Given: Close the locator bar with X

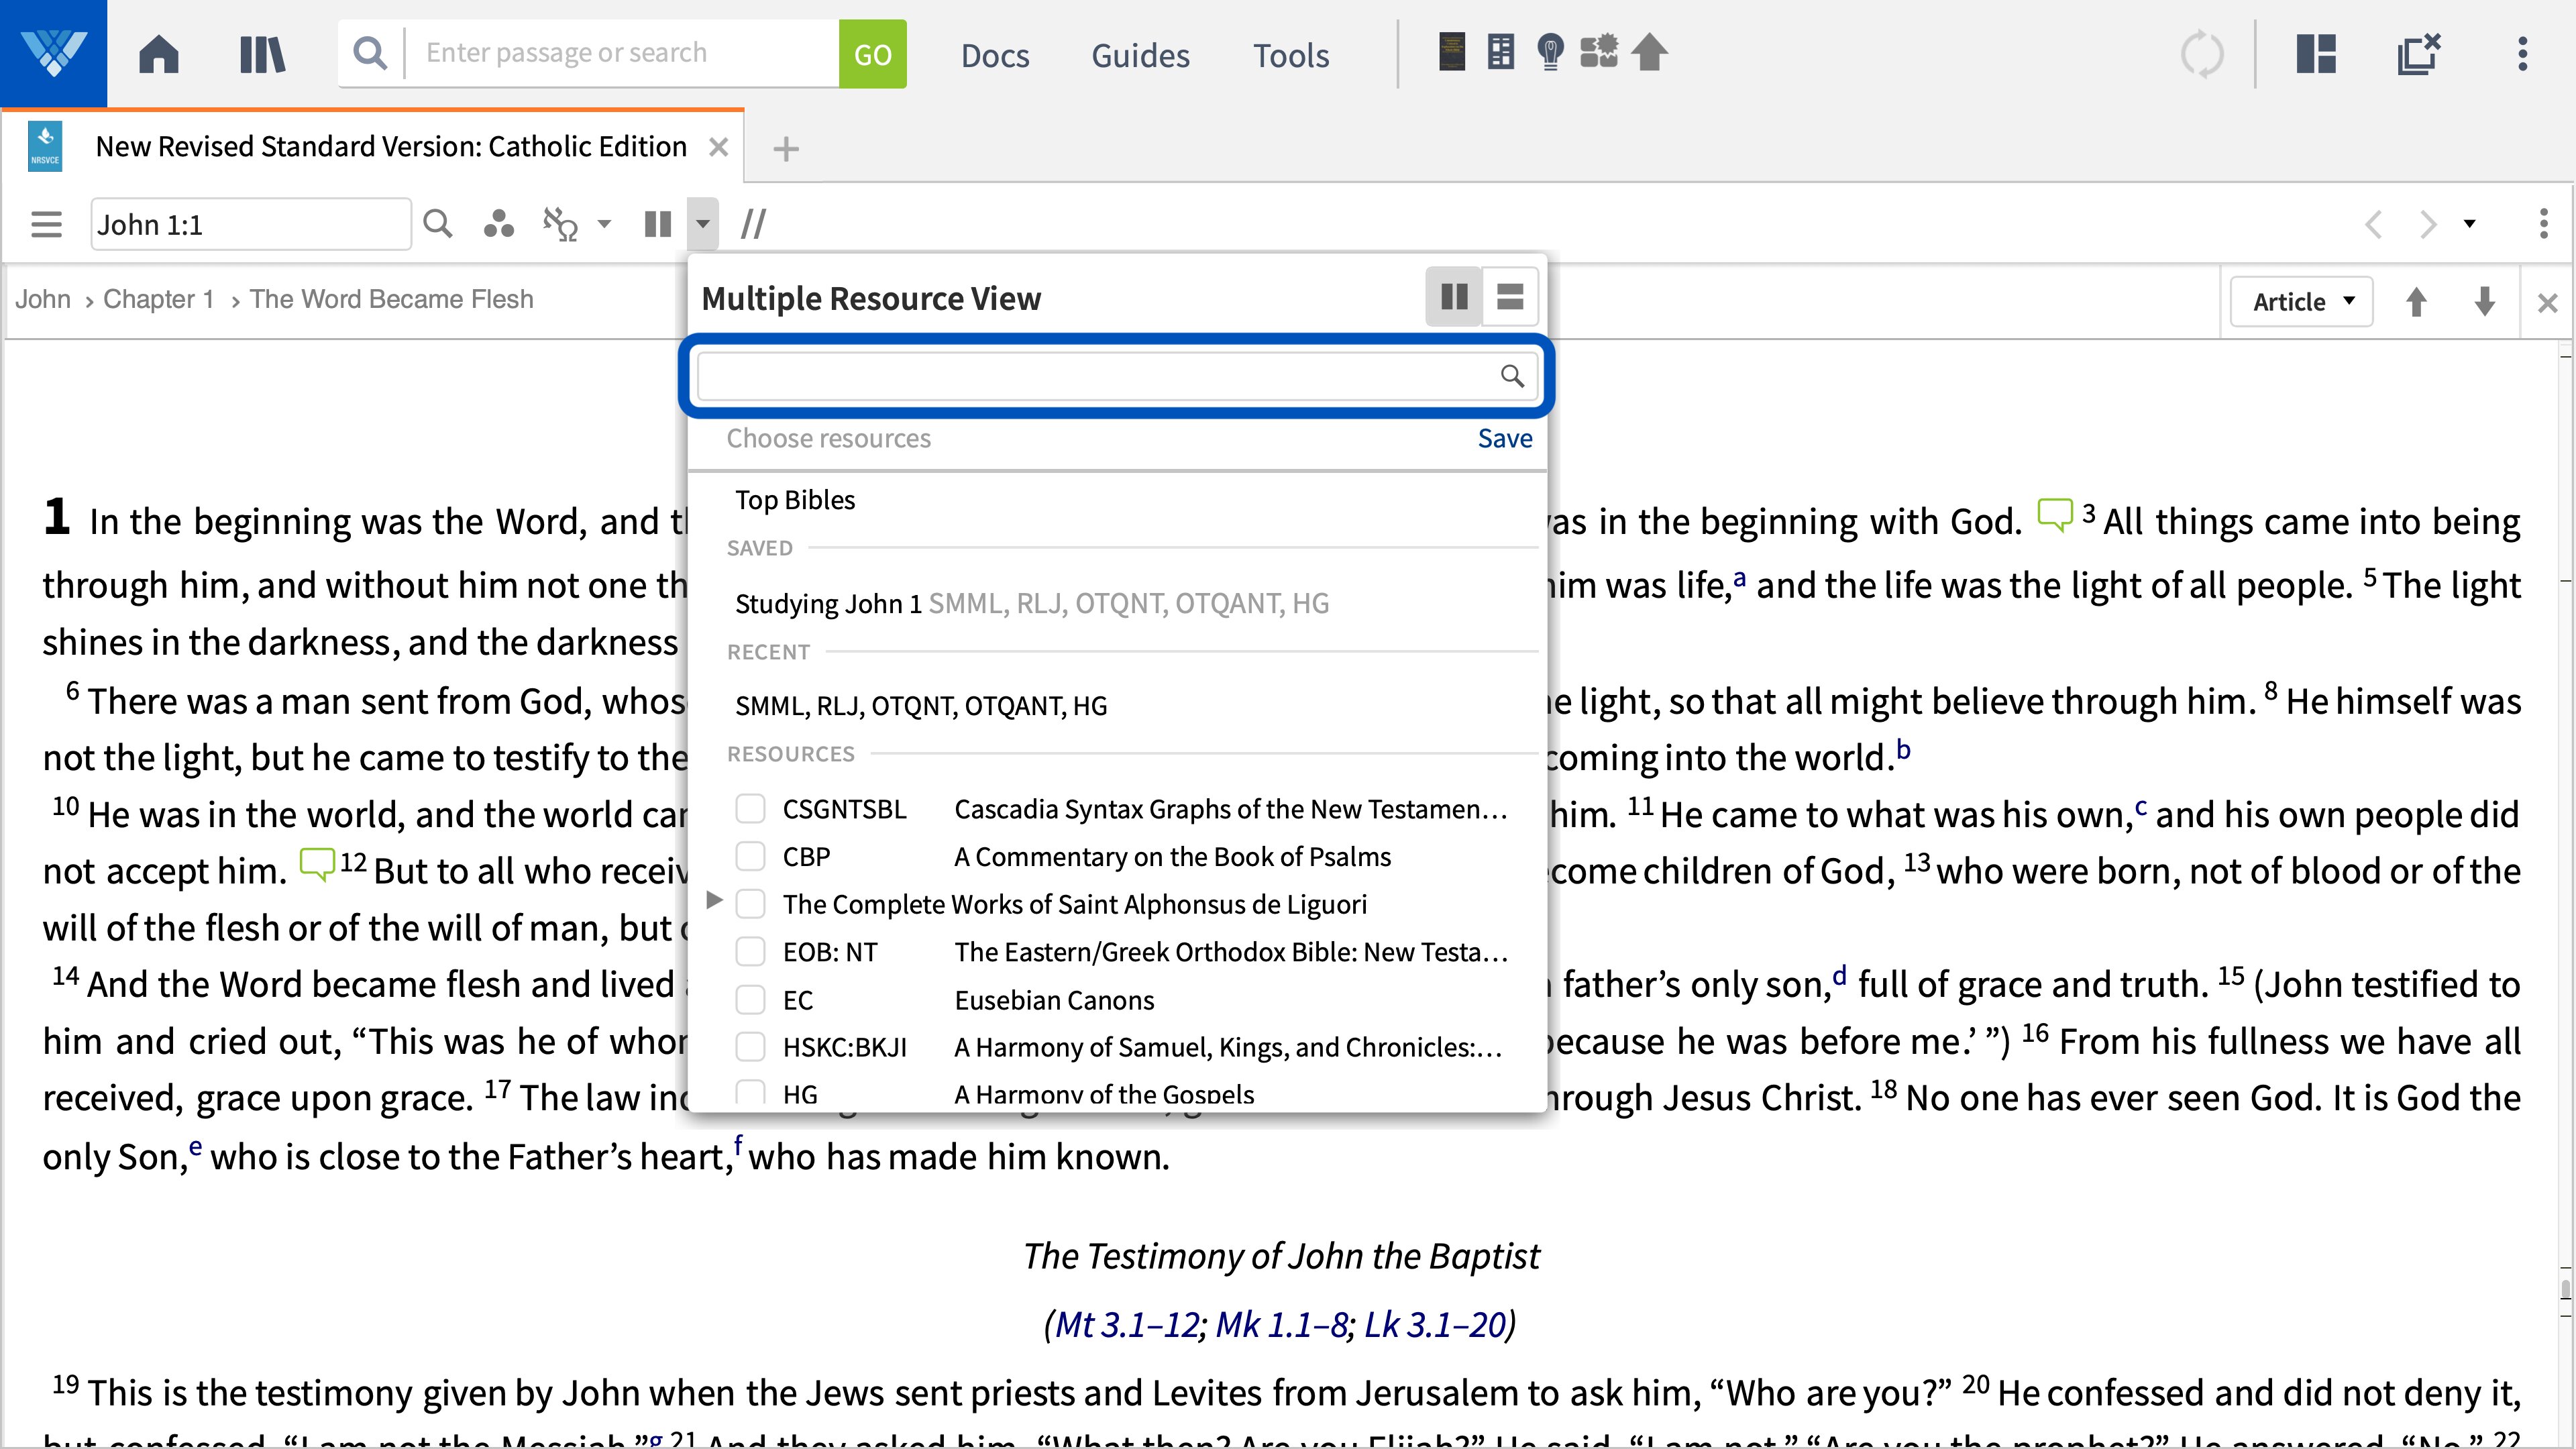Looking at the screenshot, I should 2547,302.
